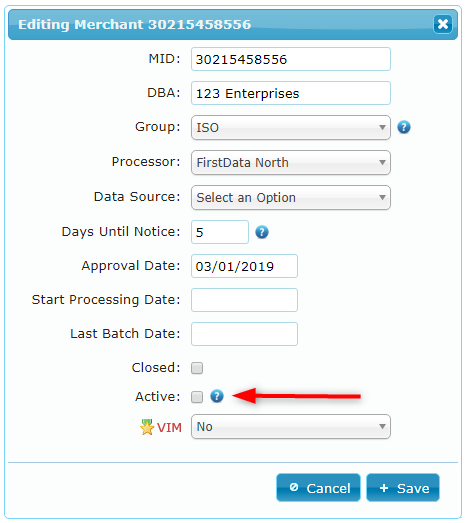Image resolution: width=467 pixels, height=523 pixels.
Task: Click the red VIM label link
Action: pos(169,428)
